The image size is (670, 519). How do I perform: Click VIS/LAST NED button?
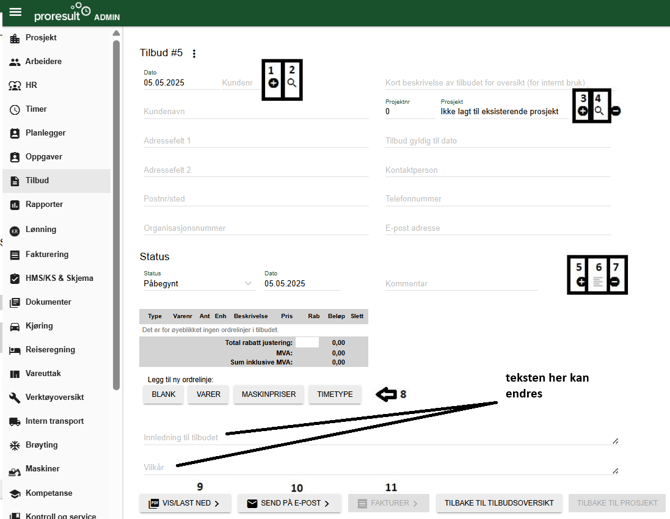coord(185,504)
